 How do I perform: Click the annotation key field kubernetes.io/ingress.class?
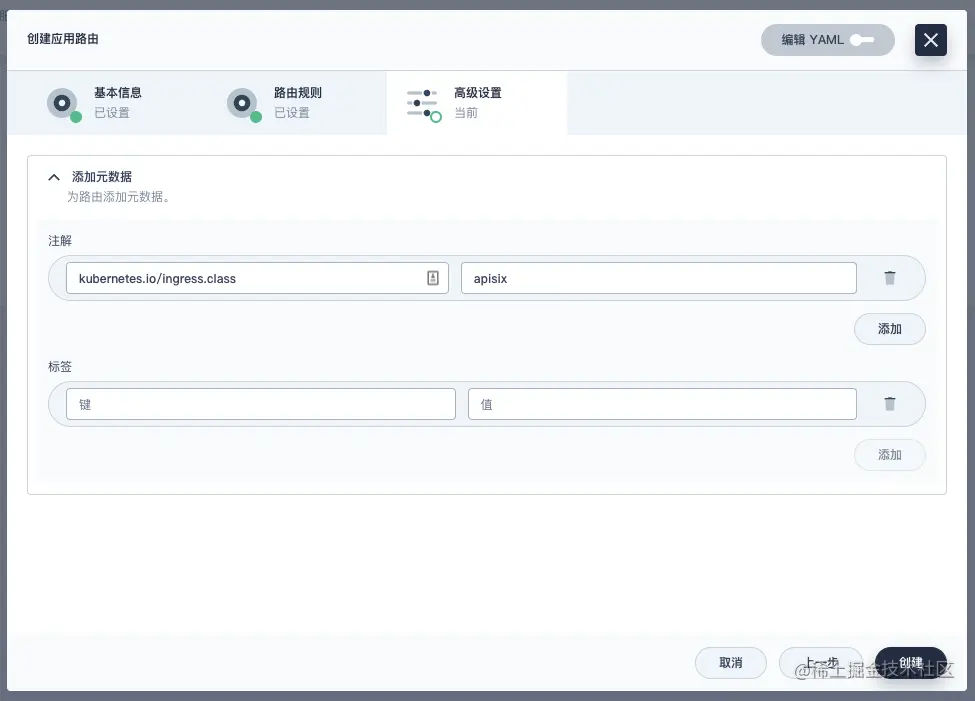pyautogui.click(x=257, y=278)
